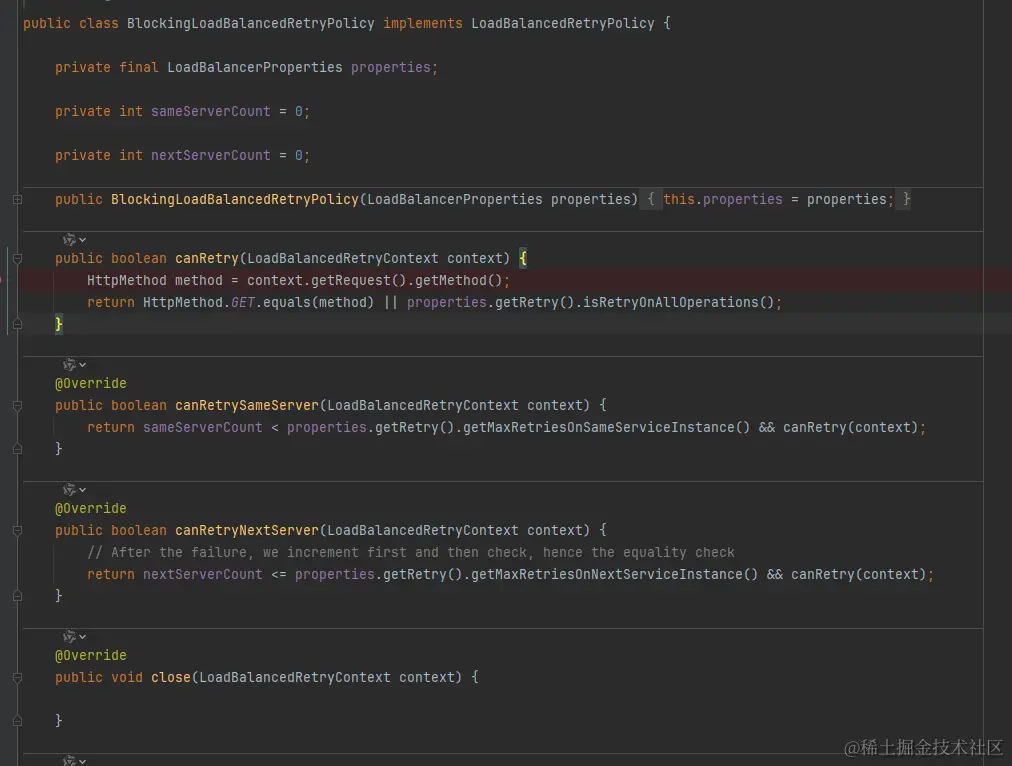Image resolution: width=1012 pixels, height=766 pixels.
Task: Click the 'this' keyword in the folded constructor
Action: click(x=679, y=199)
